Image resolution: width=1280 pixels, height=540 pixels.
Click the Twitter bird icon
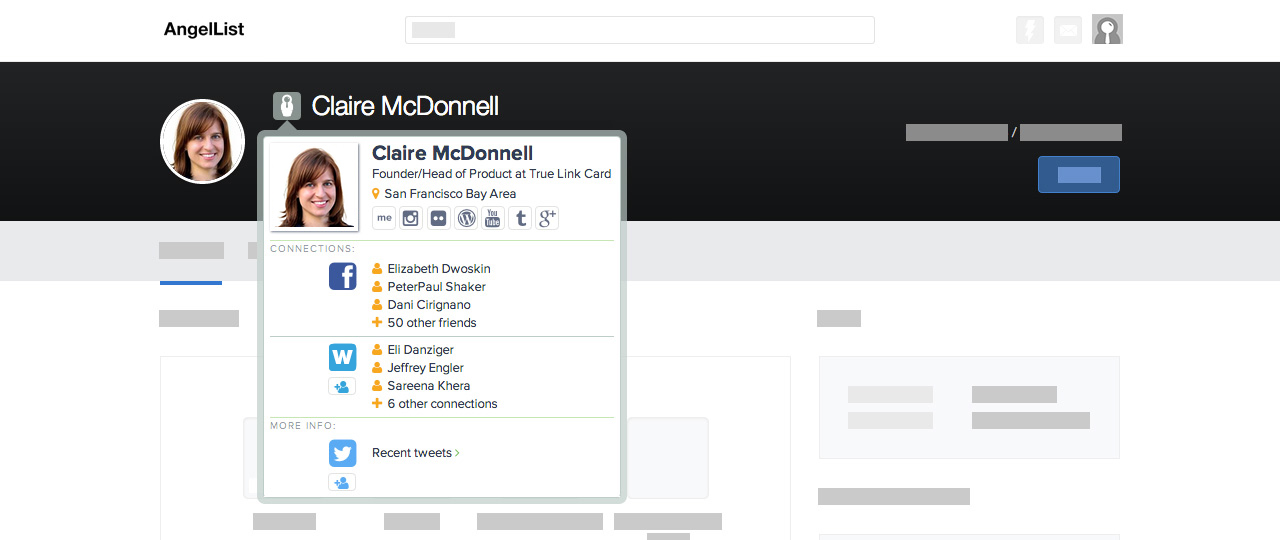click(342, 453)
